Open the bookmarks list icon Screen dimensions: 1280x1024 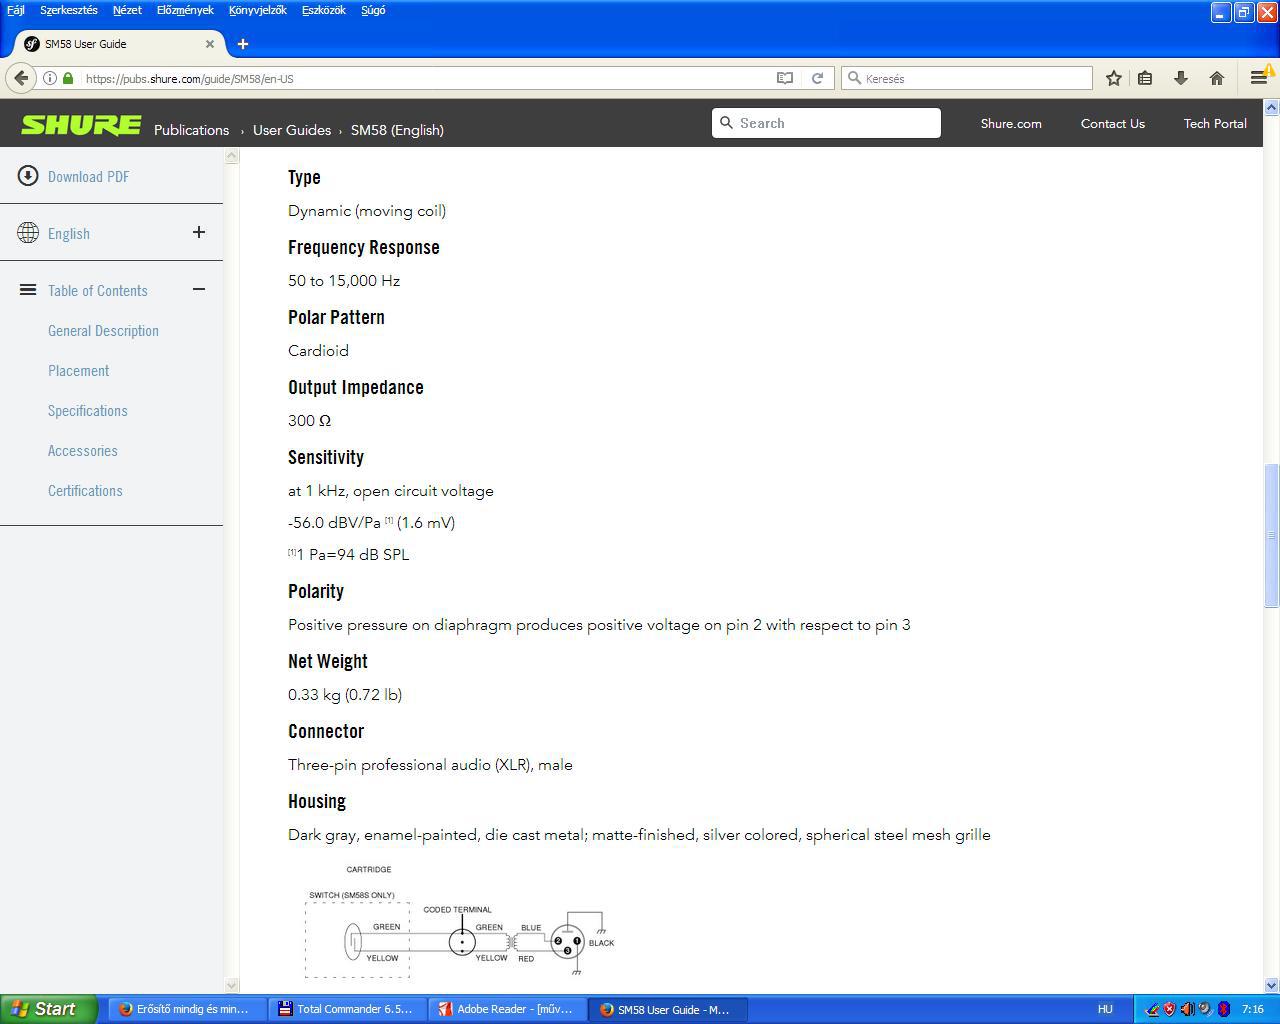[1146, 78]
